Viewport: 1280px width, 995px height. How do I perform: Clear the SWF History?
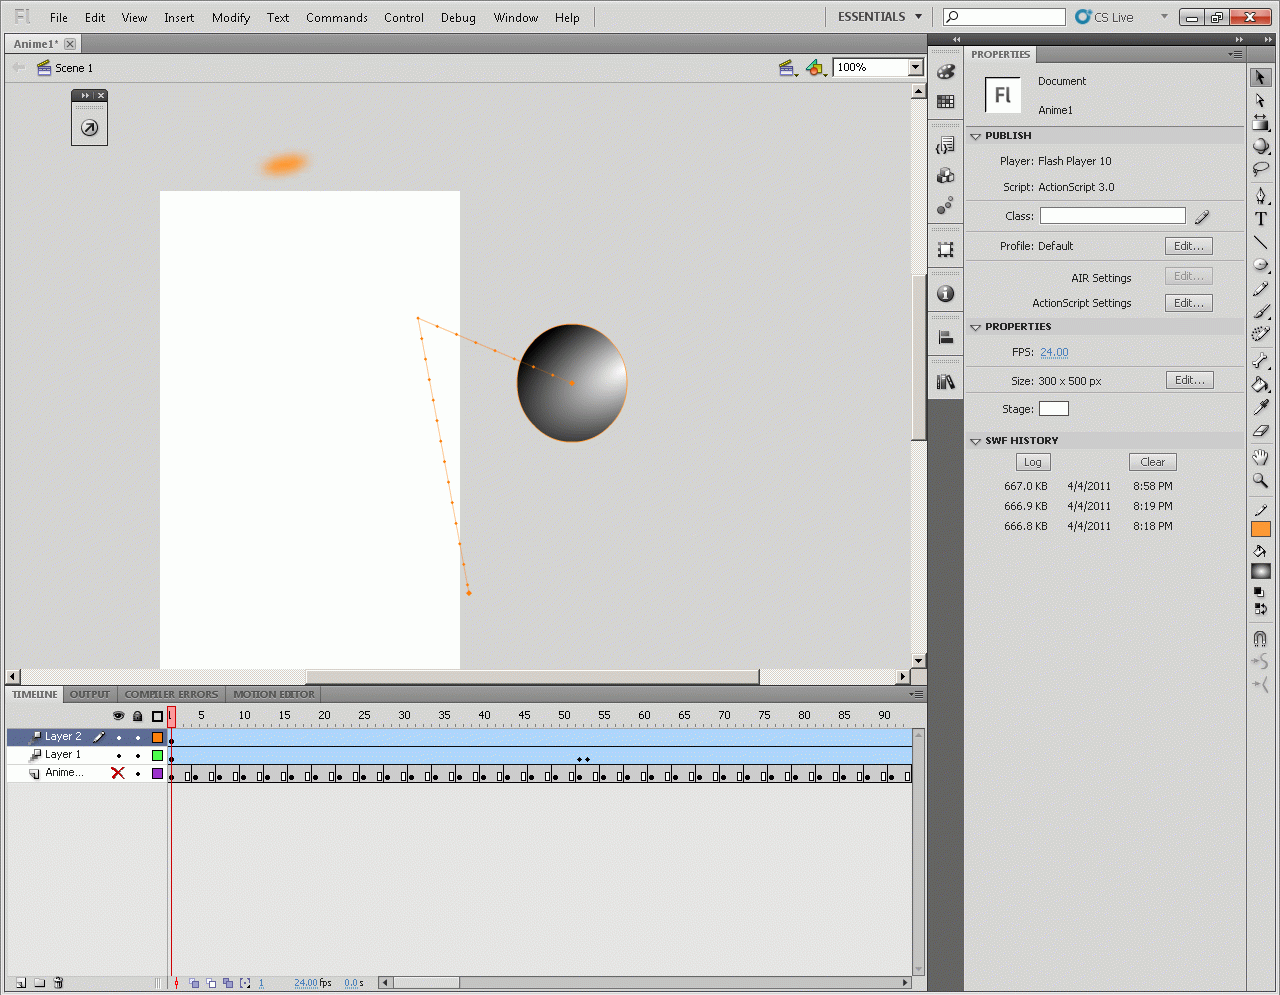coord(1153,462)
